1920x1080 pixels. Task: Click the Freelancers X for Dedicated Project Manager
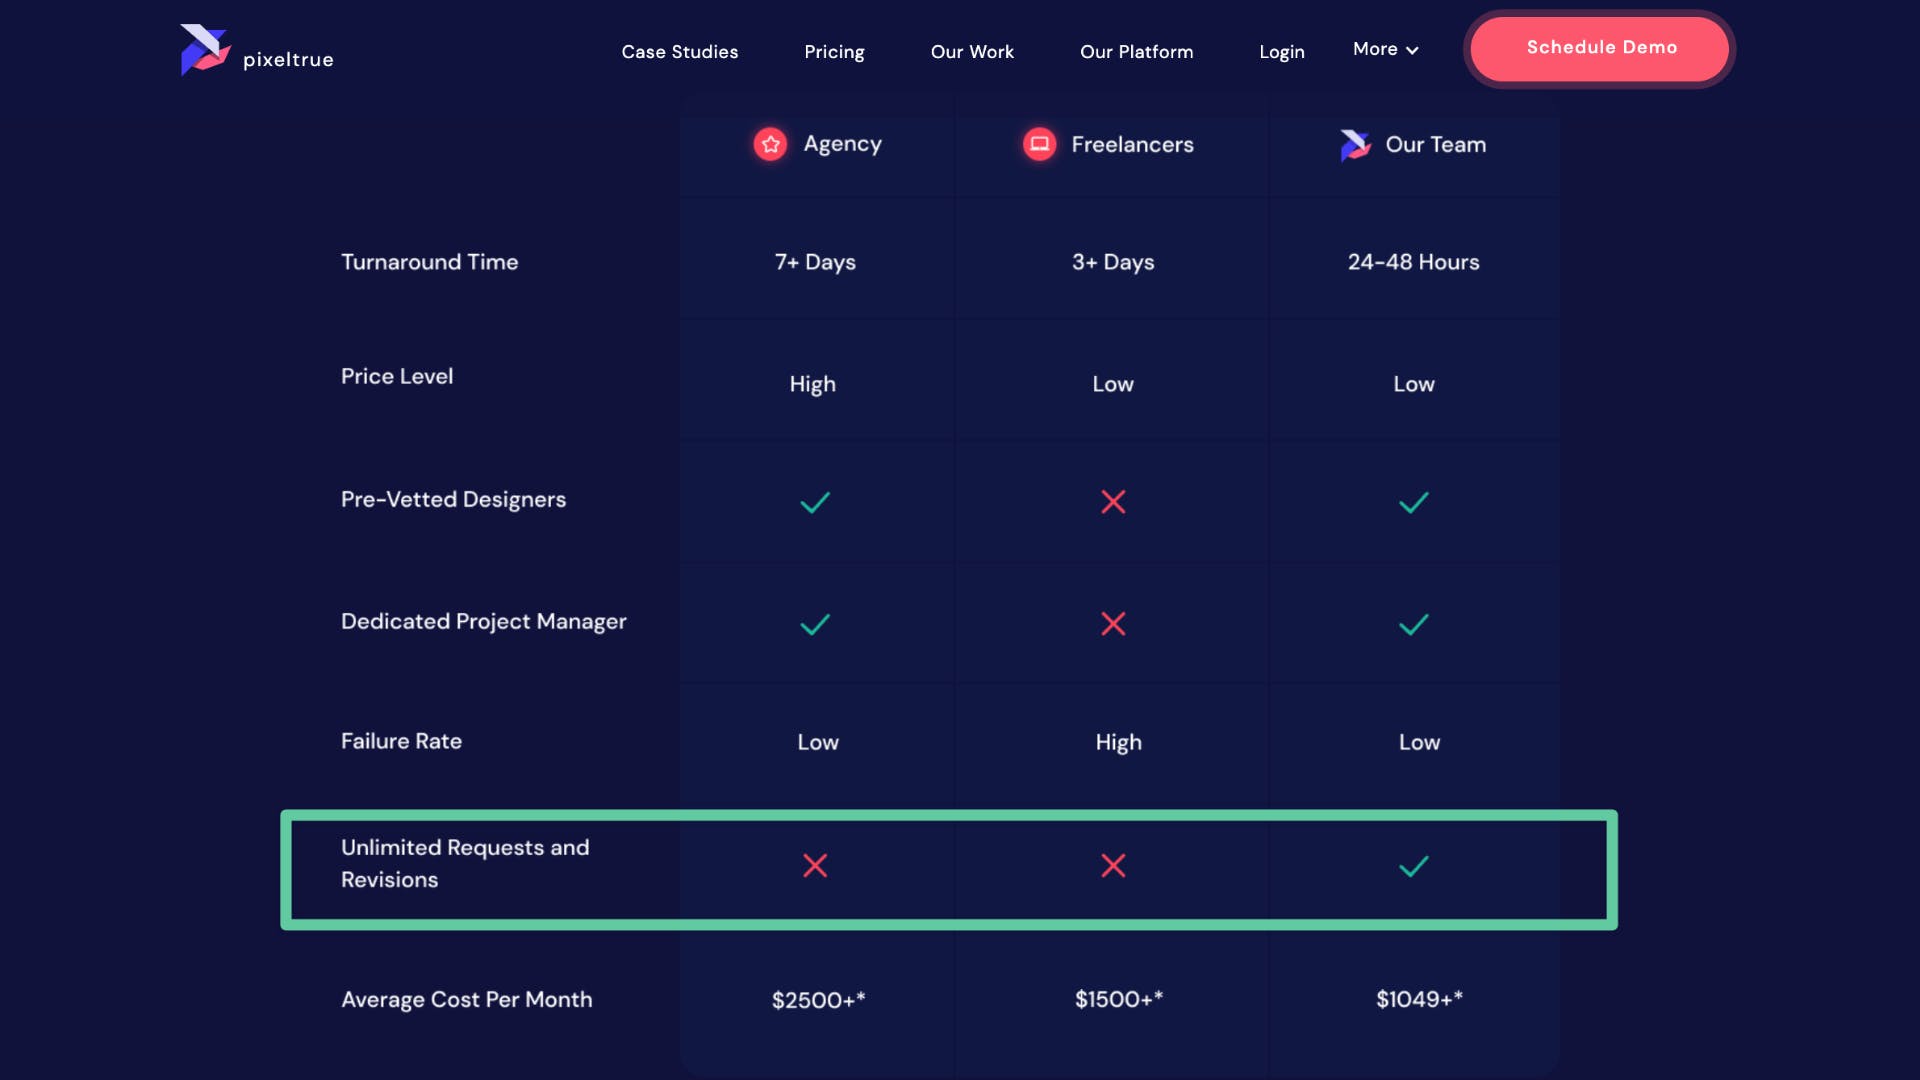pos(1113,624)
